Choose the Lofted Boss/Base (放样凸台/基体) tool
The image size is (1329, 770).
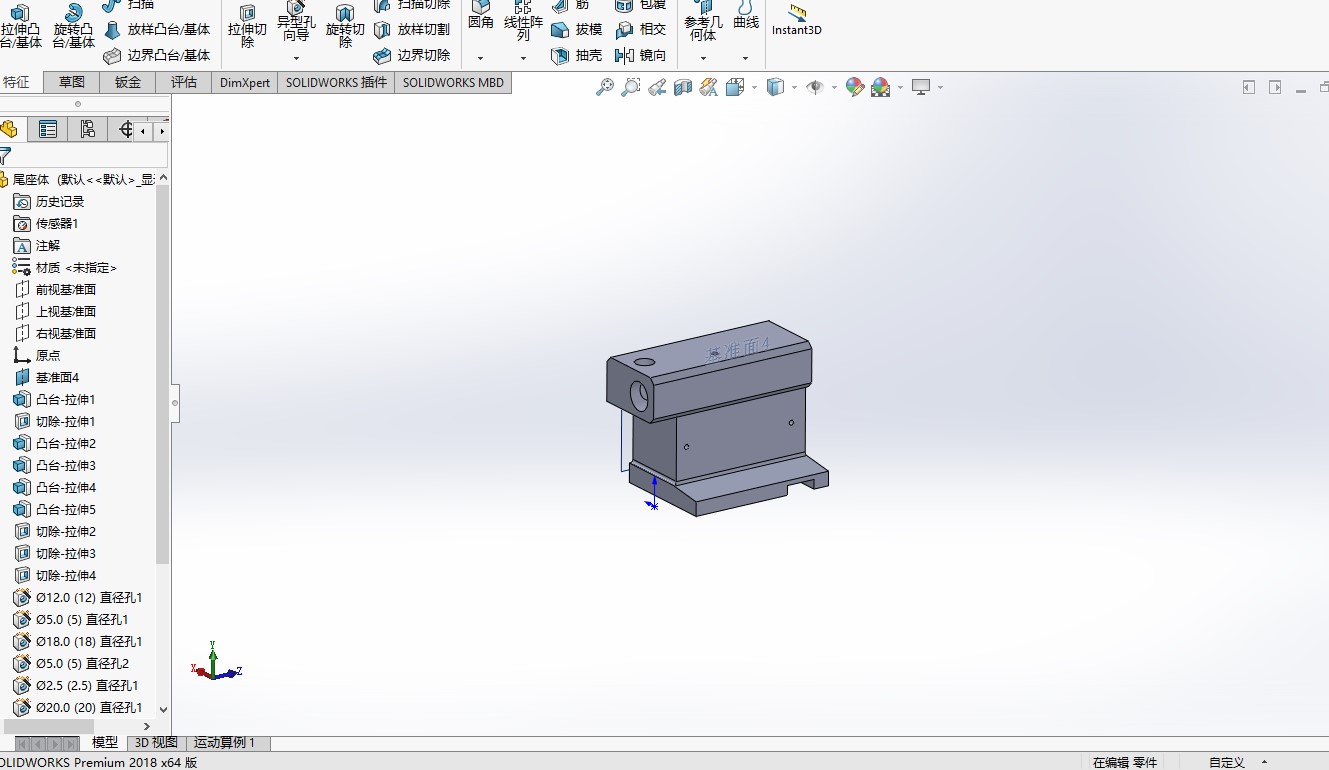[157, 30]
